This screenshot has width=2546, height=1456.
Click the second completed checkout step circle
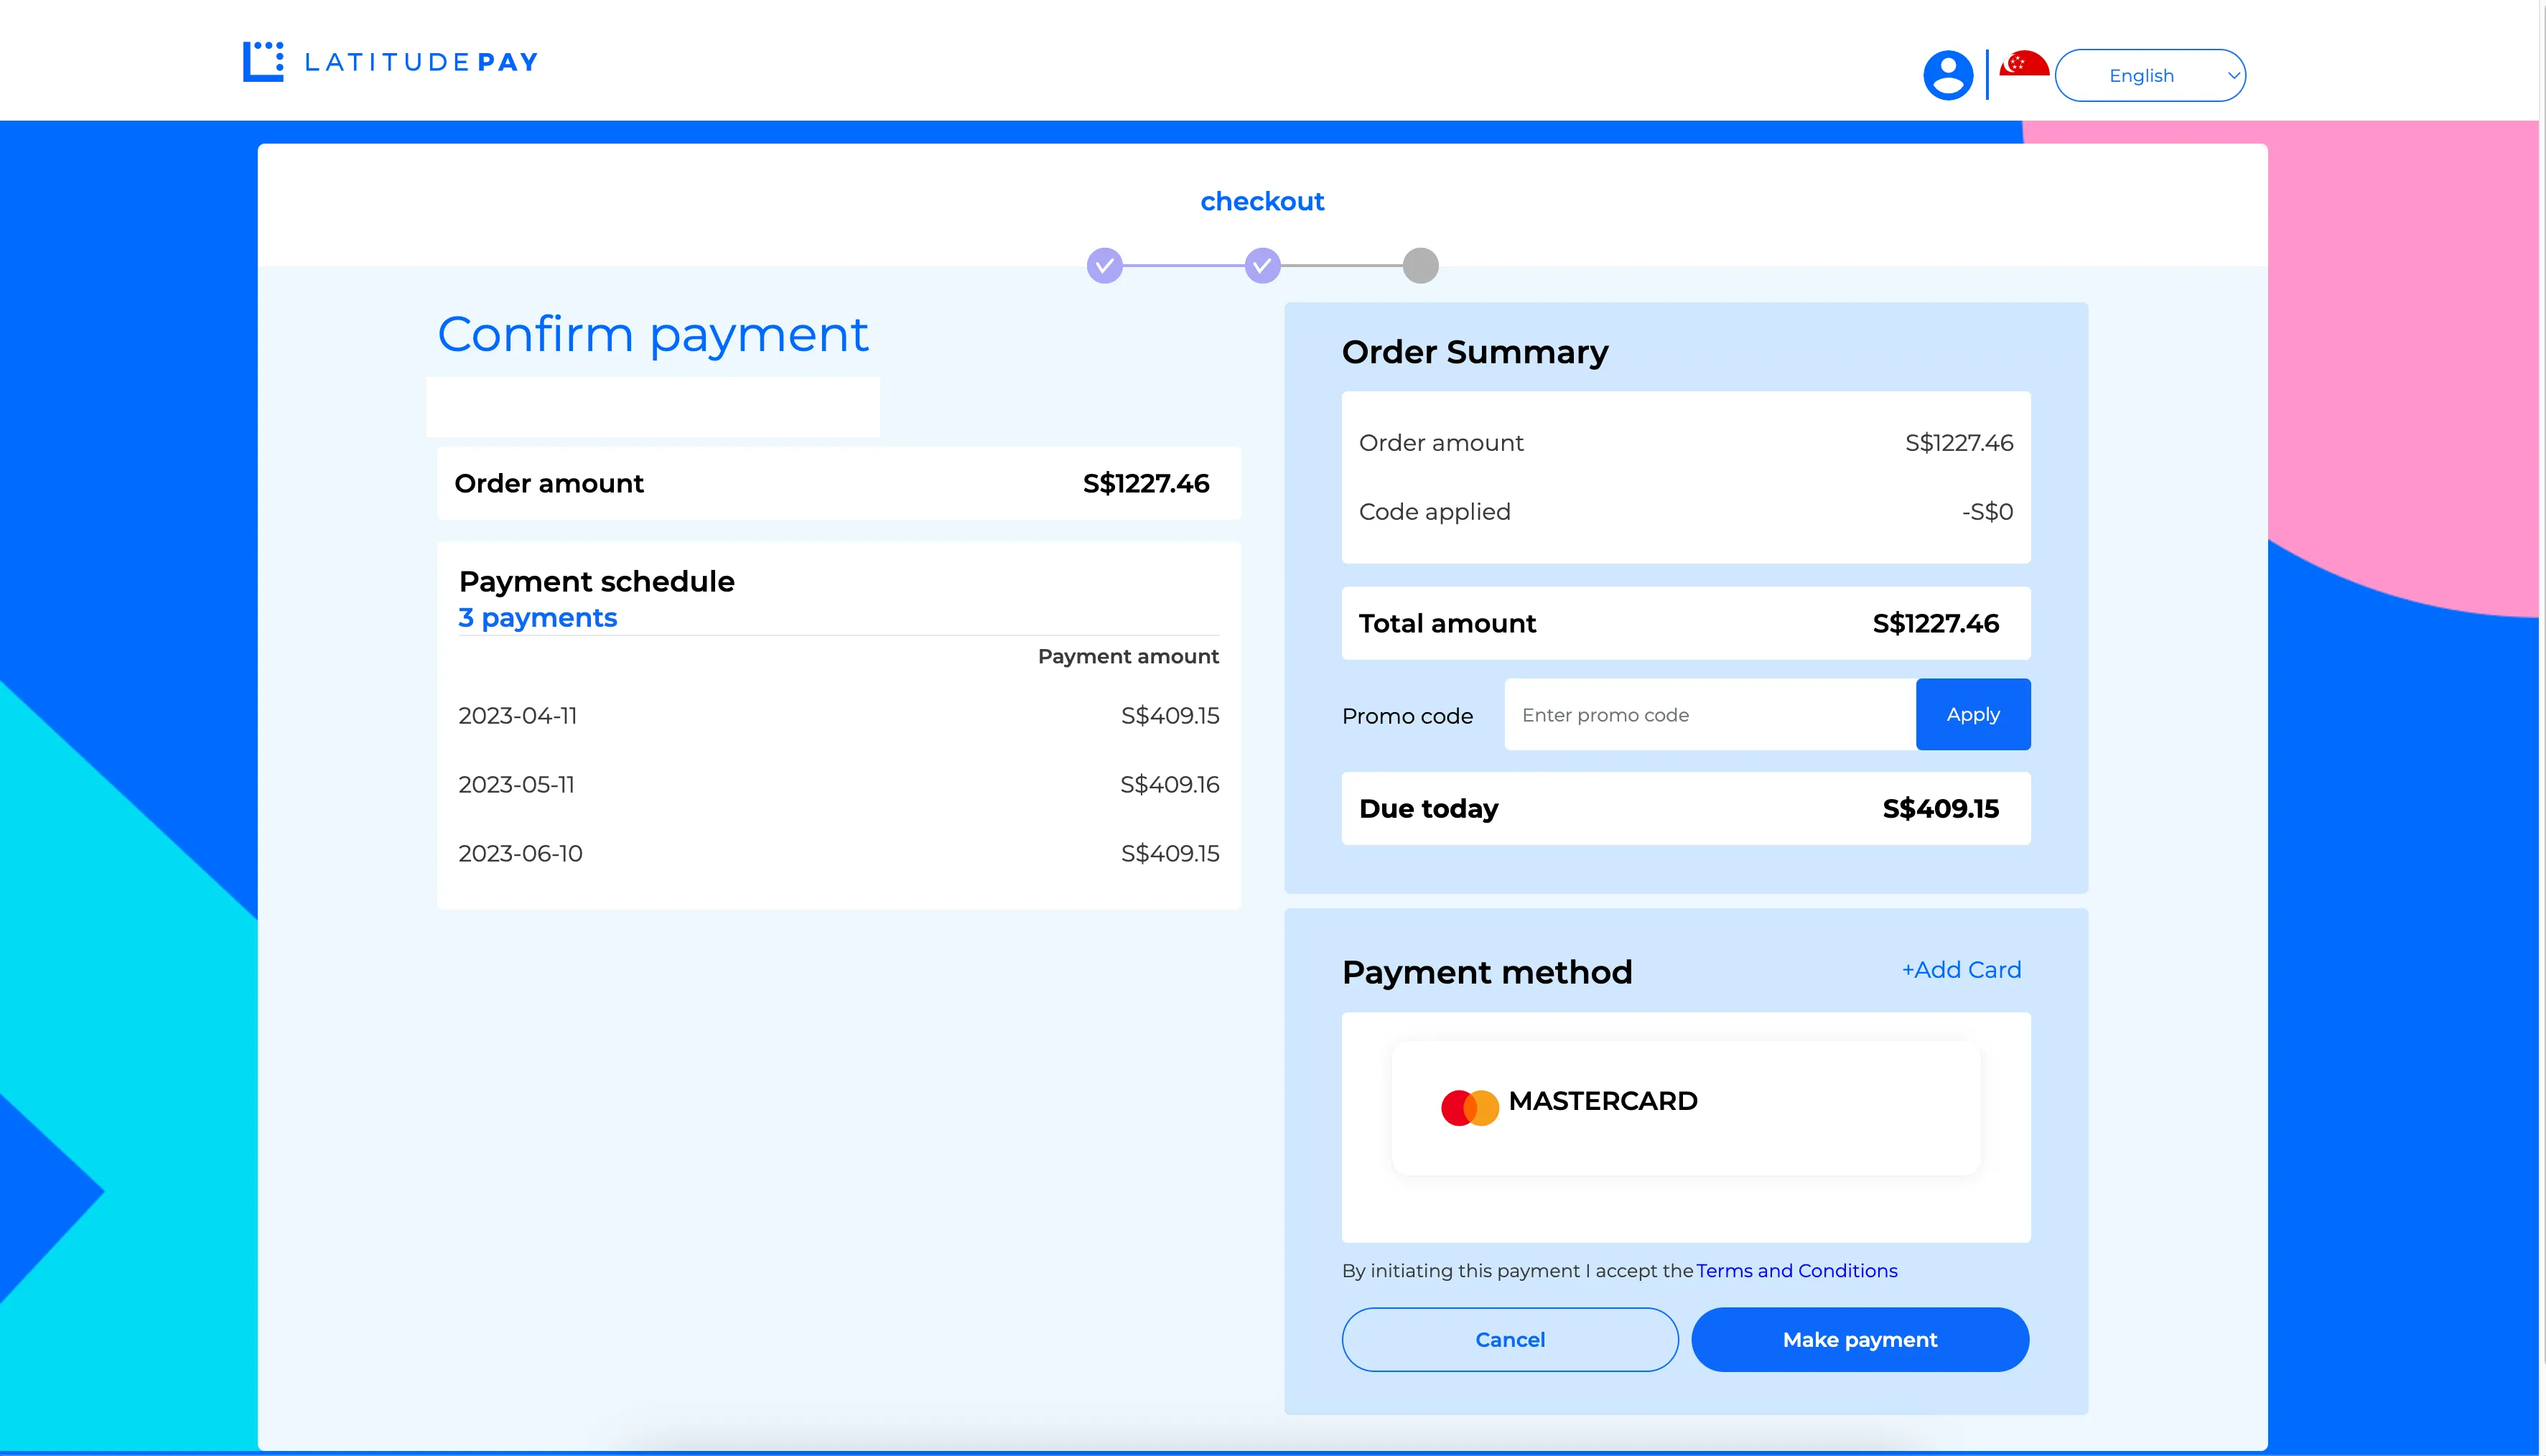pos(1262,266)
